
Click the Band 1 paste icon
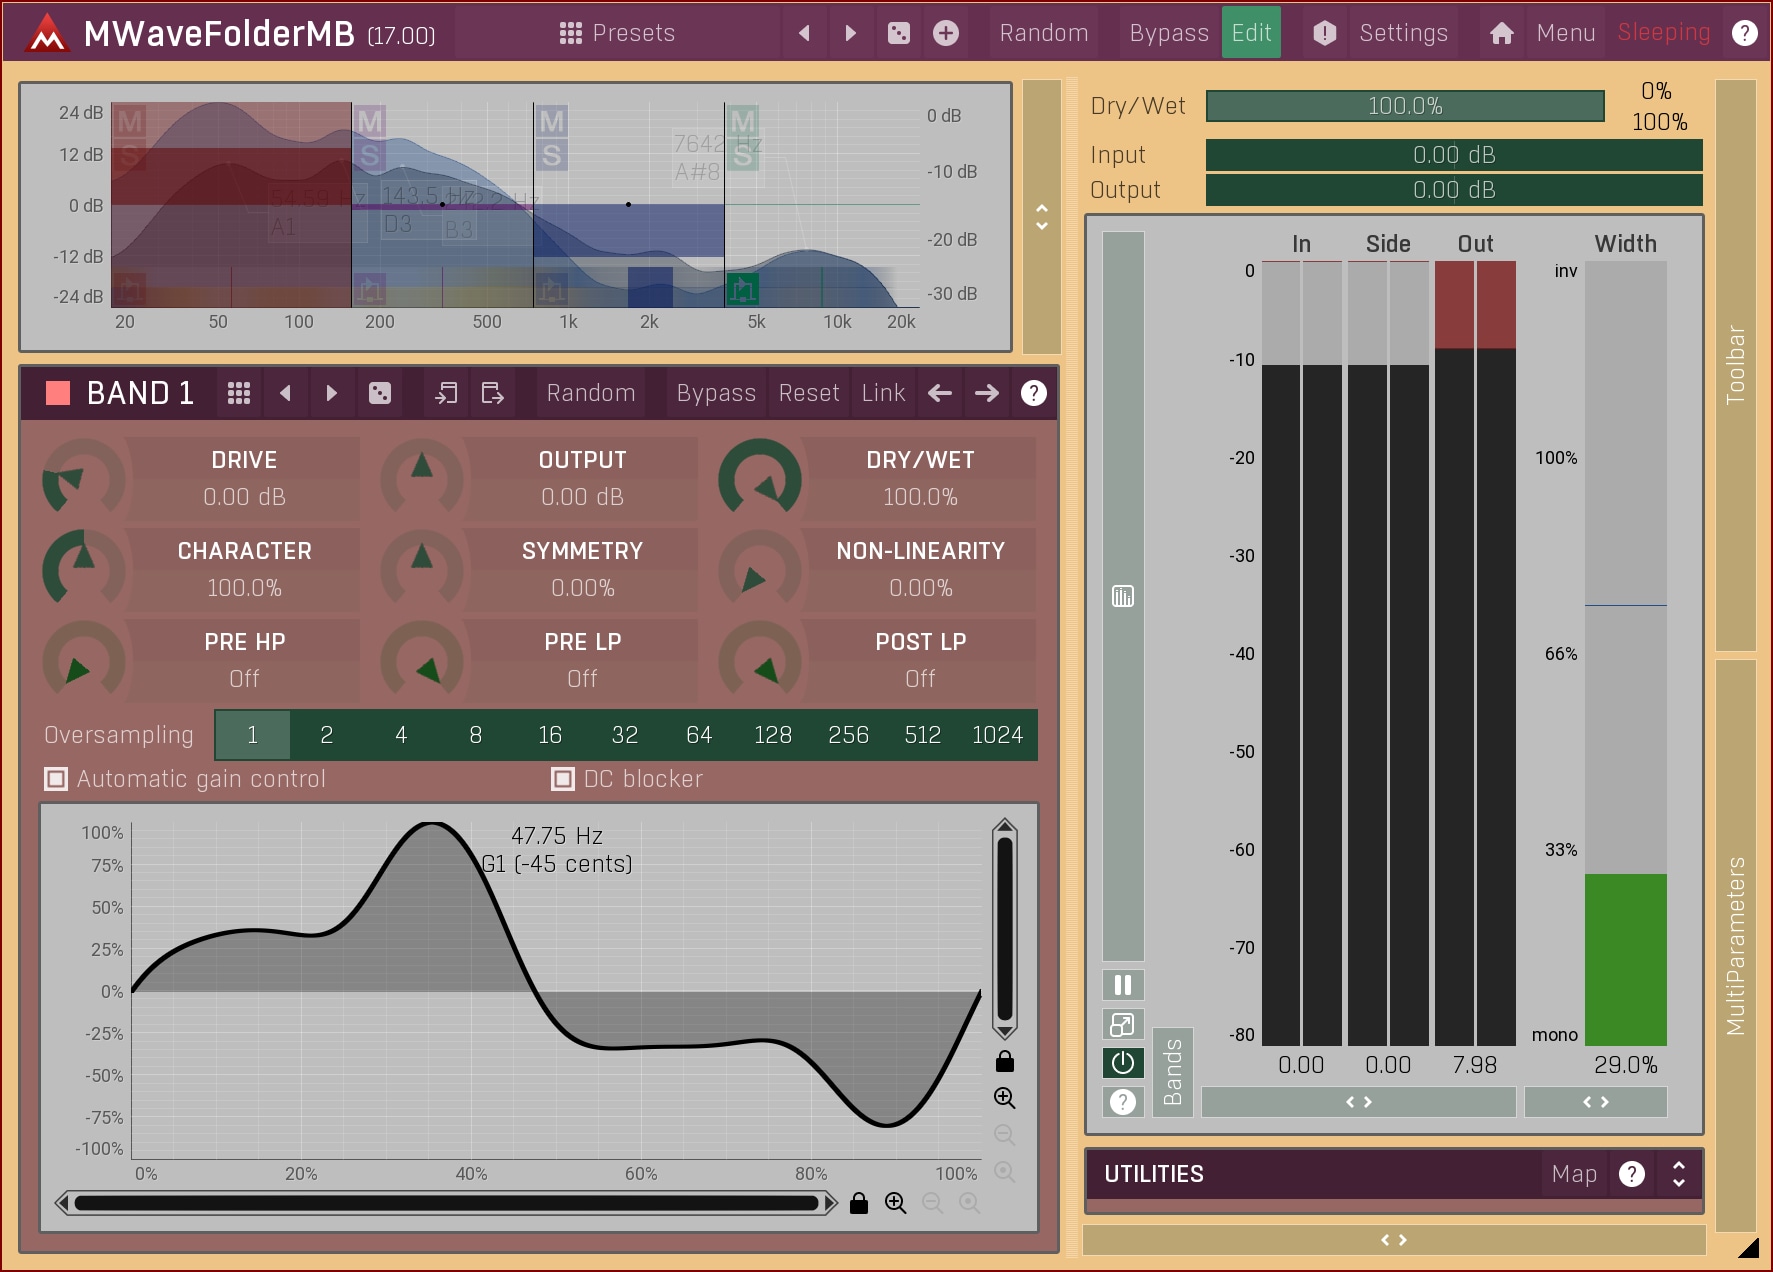[x=492, y=393]
